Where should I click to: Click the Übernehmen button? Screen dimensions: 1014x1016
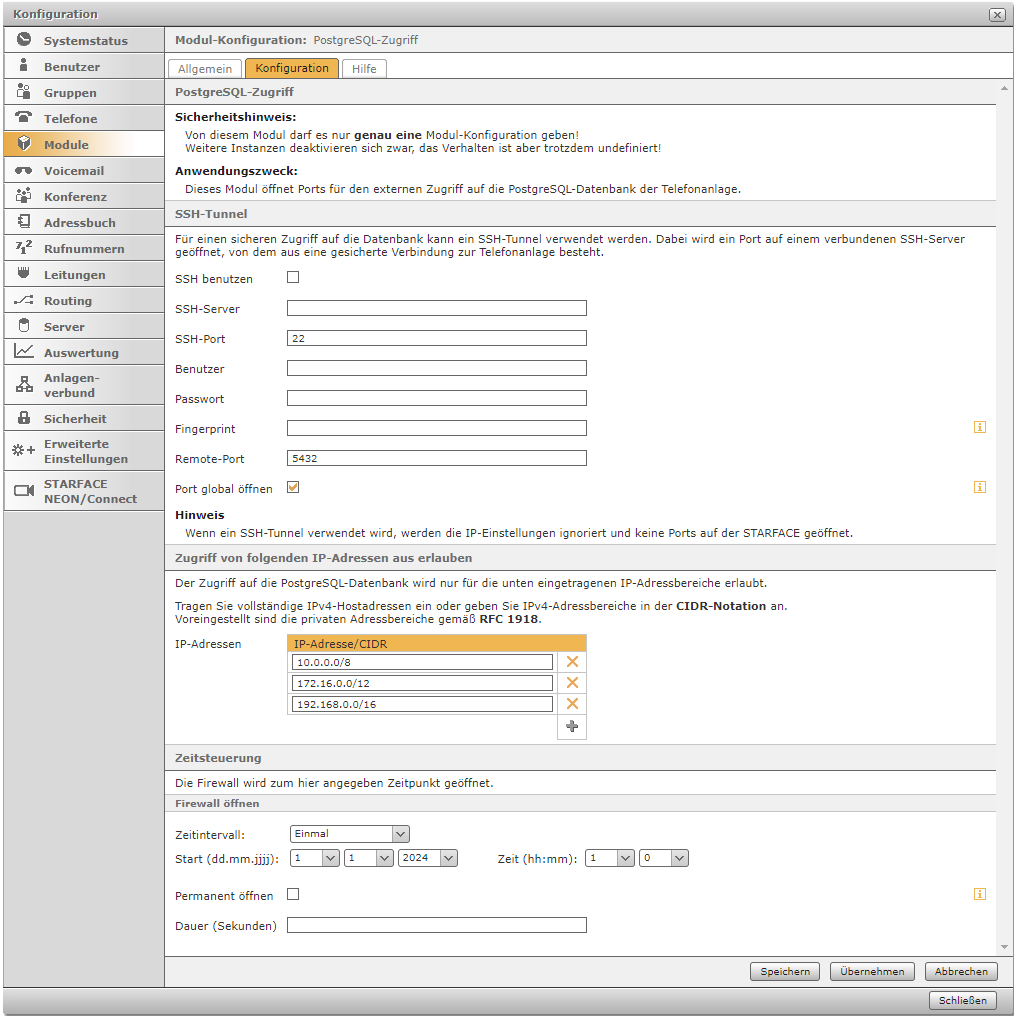pyautogui.click(x=872, y=971)
